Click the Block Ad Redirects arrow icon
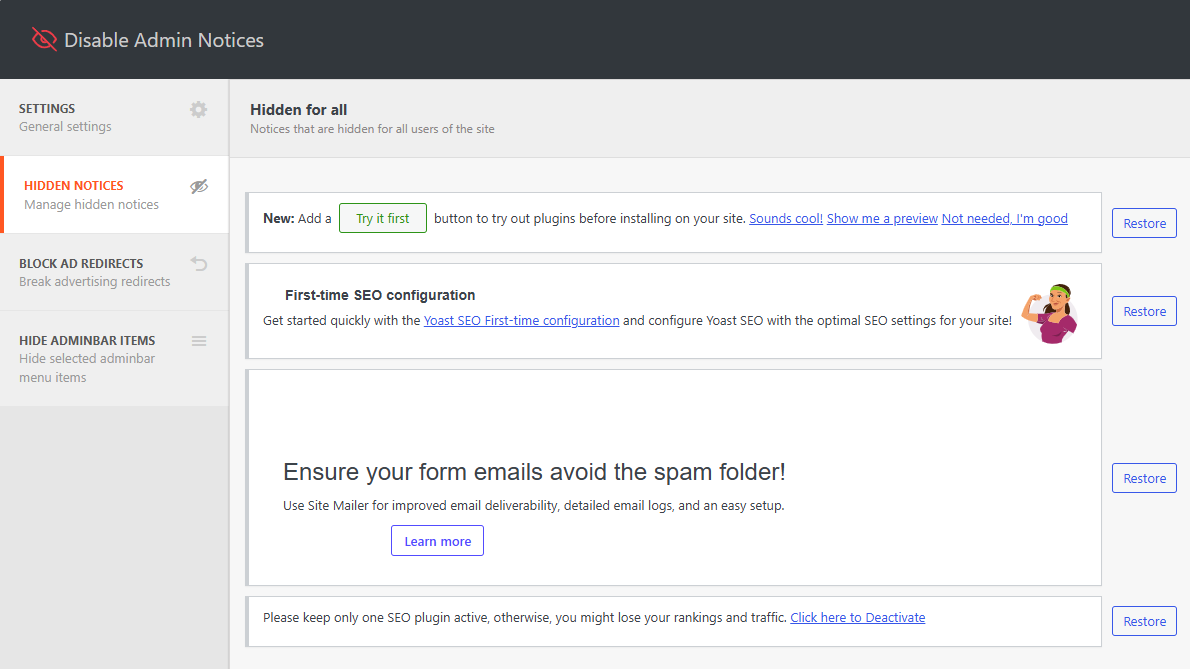The width and height of the screenshot is (1190, 669). (199, 264)
